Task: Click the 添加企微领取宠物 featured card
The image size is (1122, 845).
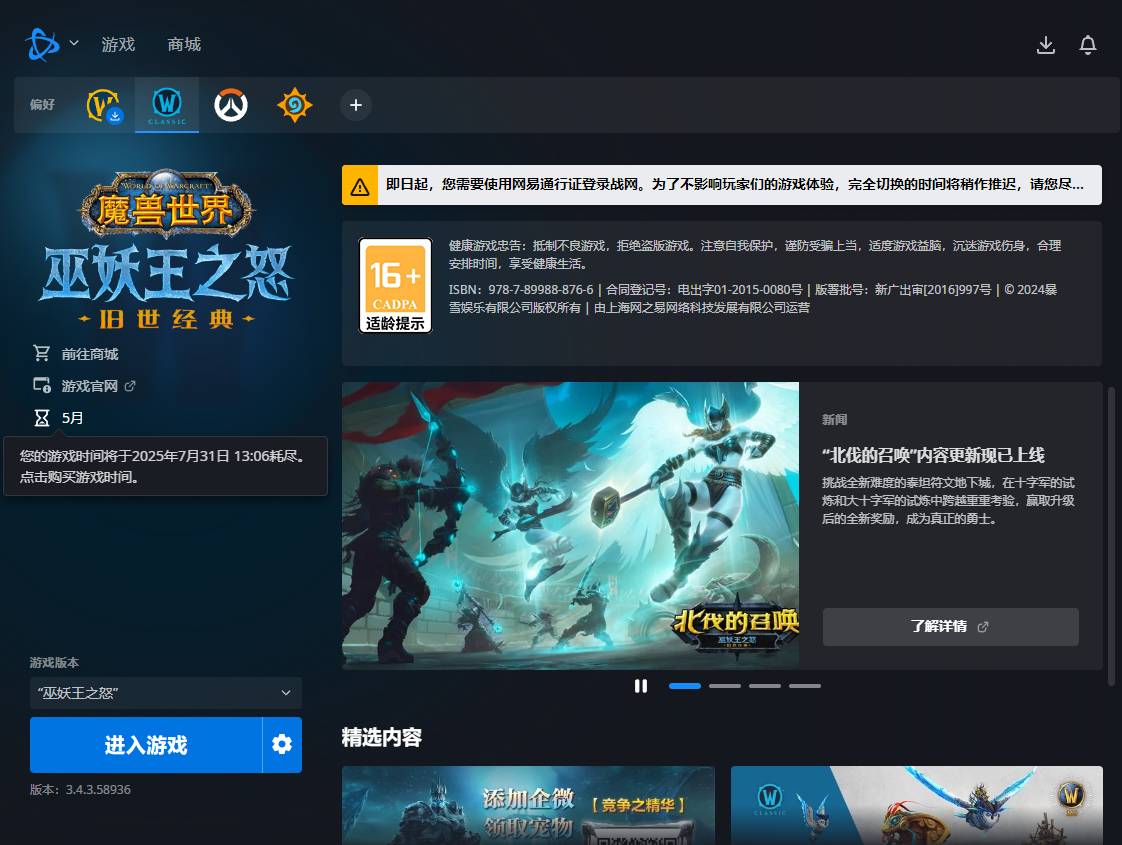Action: click(x=528, y=806)
